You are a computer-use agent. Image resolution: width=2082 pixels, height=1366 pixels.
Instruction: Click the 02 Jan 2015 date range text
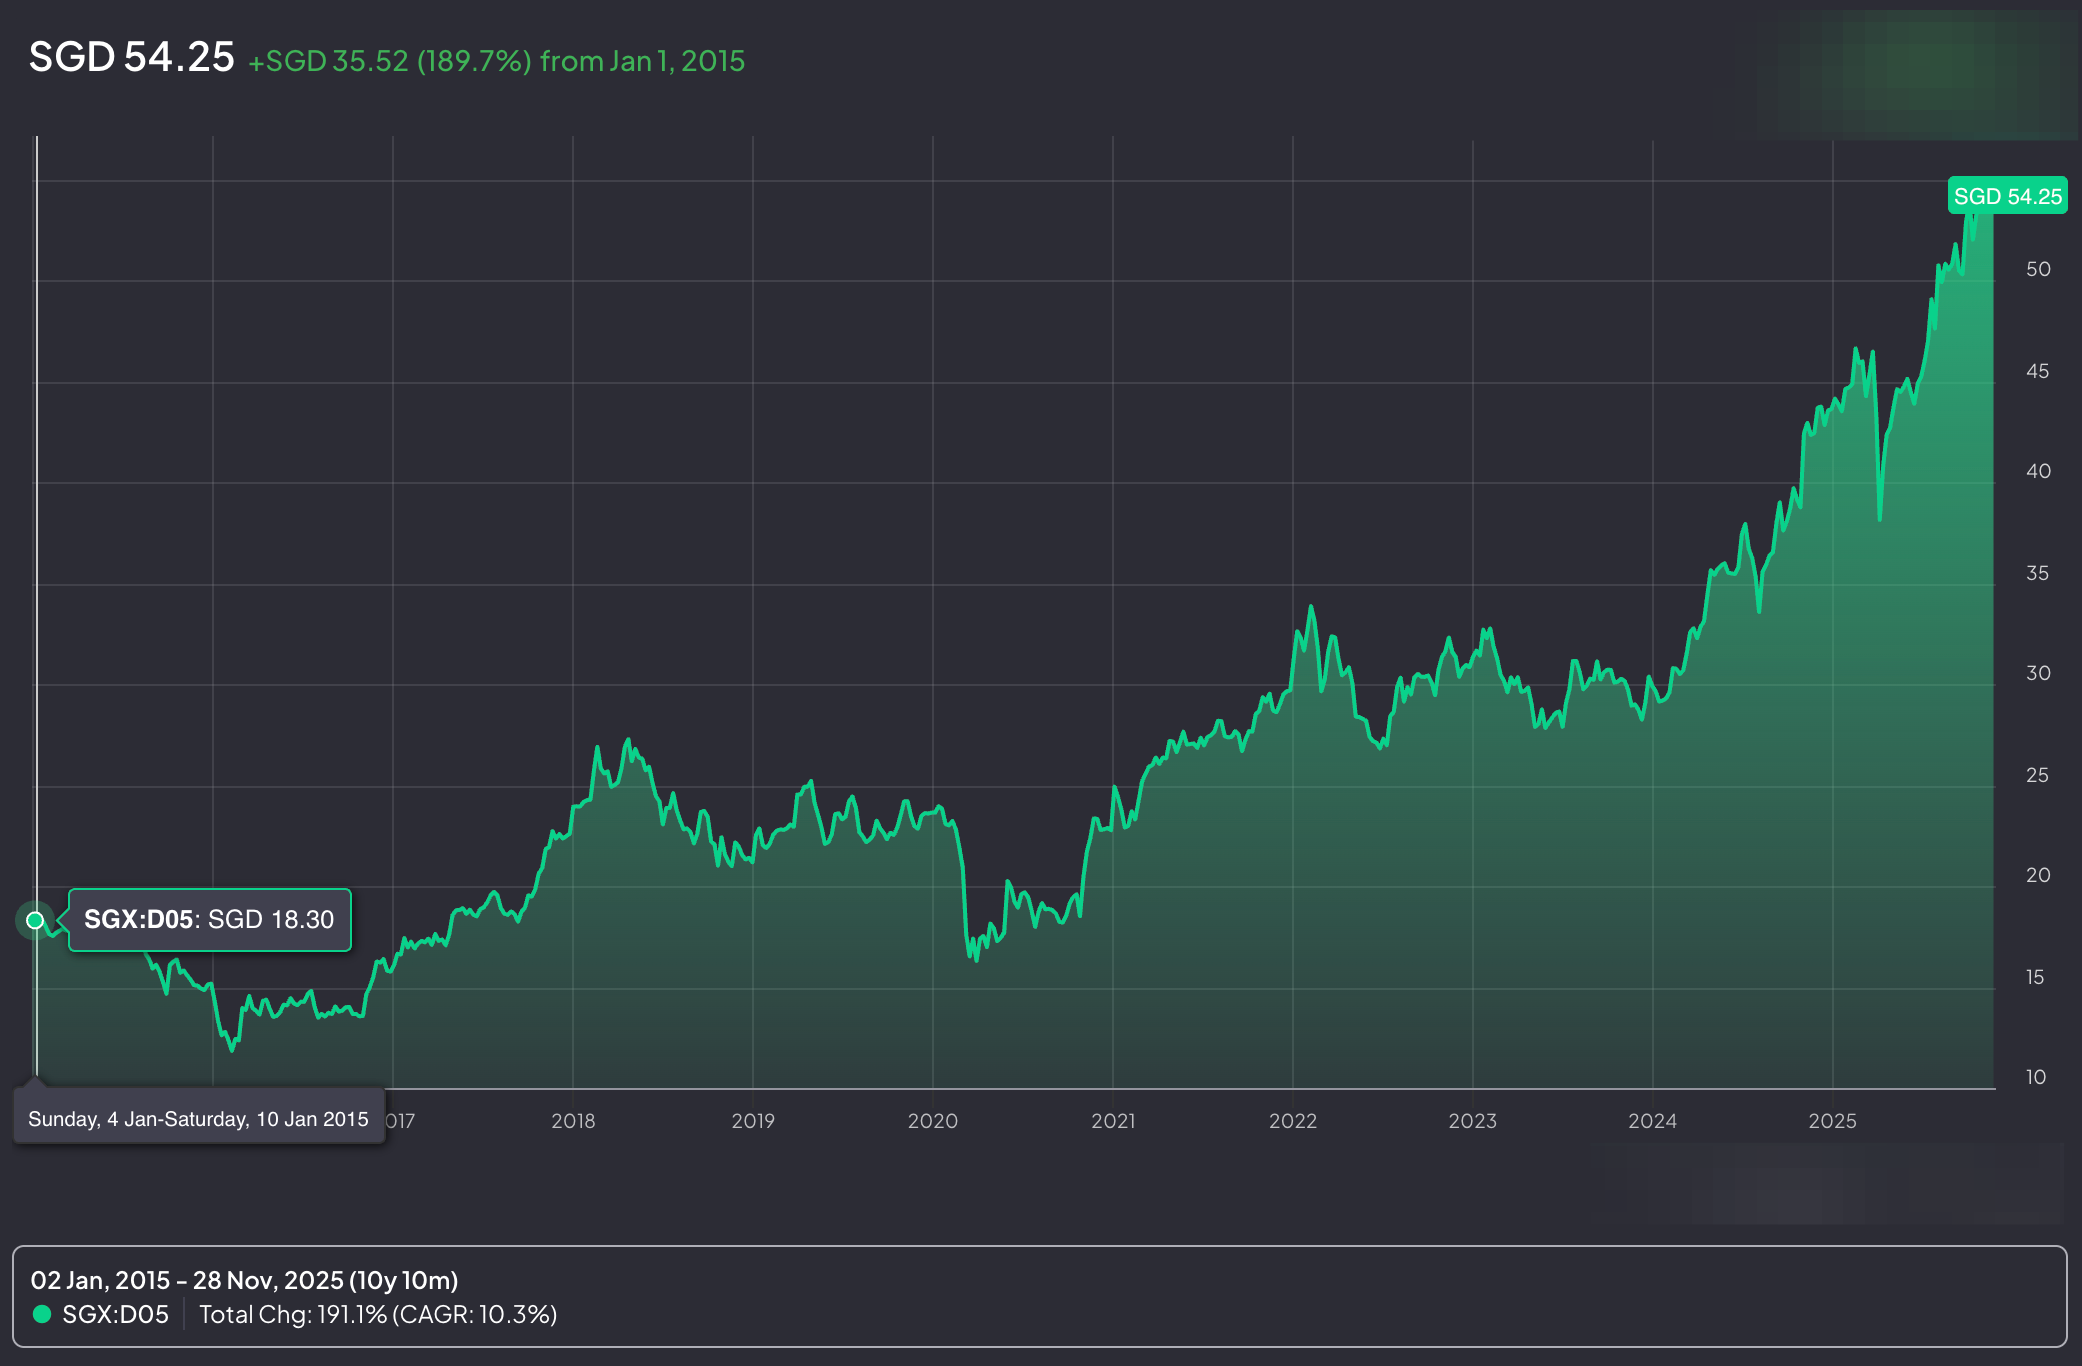click(x=244, y=1280)
